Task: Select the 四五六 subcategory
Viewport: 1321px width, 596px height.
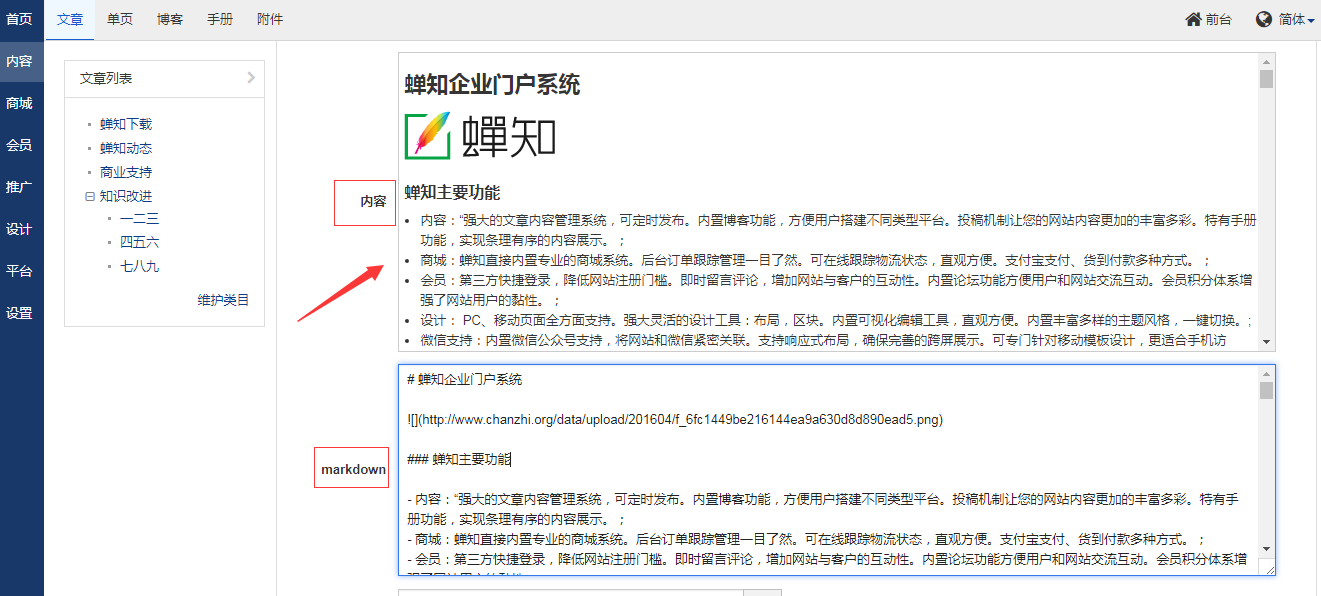Action: click(x=139, y=242)
